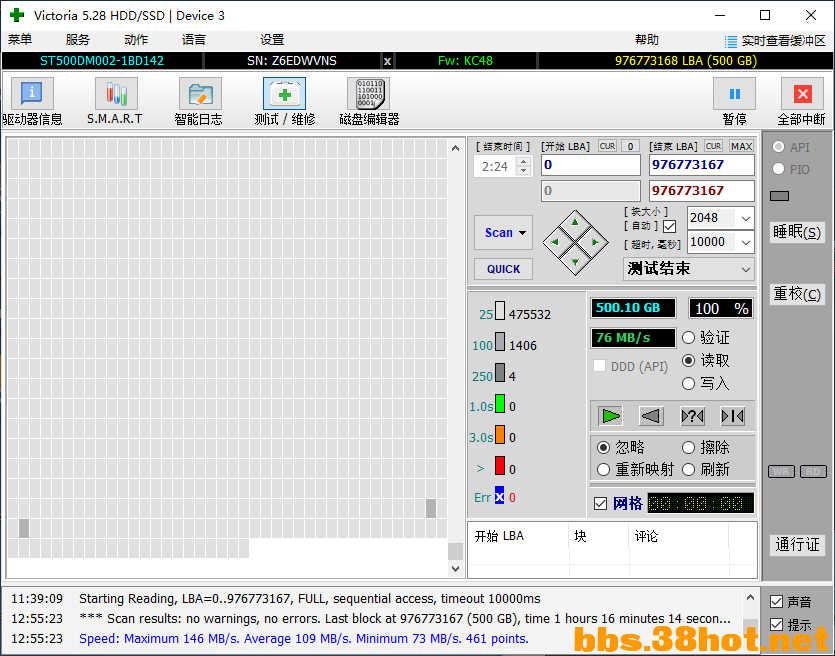Select the ignore (忽略) errors radio
The height and width of the screenshot is (656, 835).
coord(603,447)
